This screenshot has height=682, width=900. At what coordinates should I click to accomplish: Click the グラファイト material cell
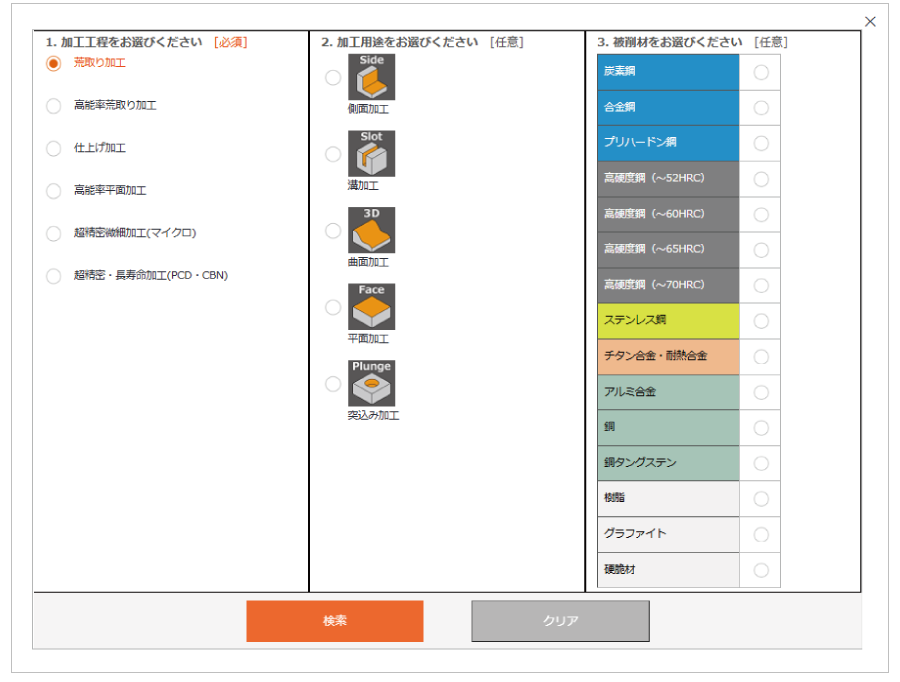668,534
